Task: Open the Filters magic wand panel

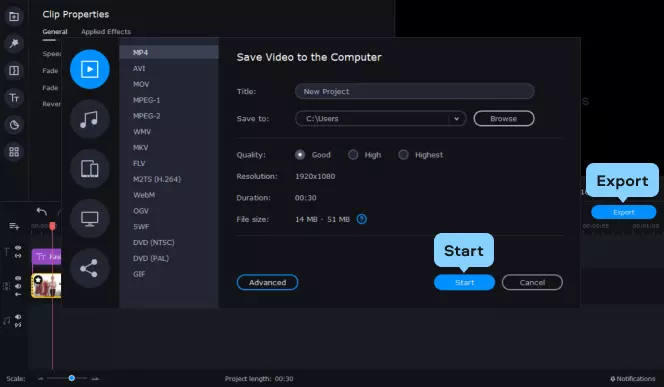Action: 14,43
